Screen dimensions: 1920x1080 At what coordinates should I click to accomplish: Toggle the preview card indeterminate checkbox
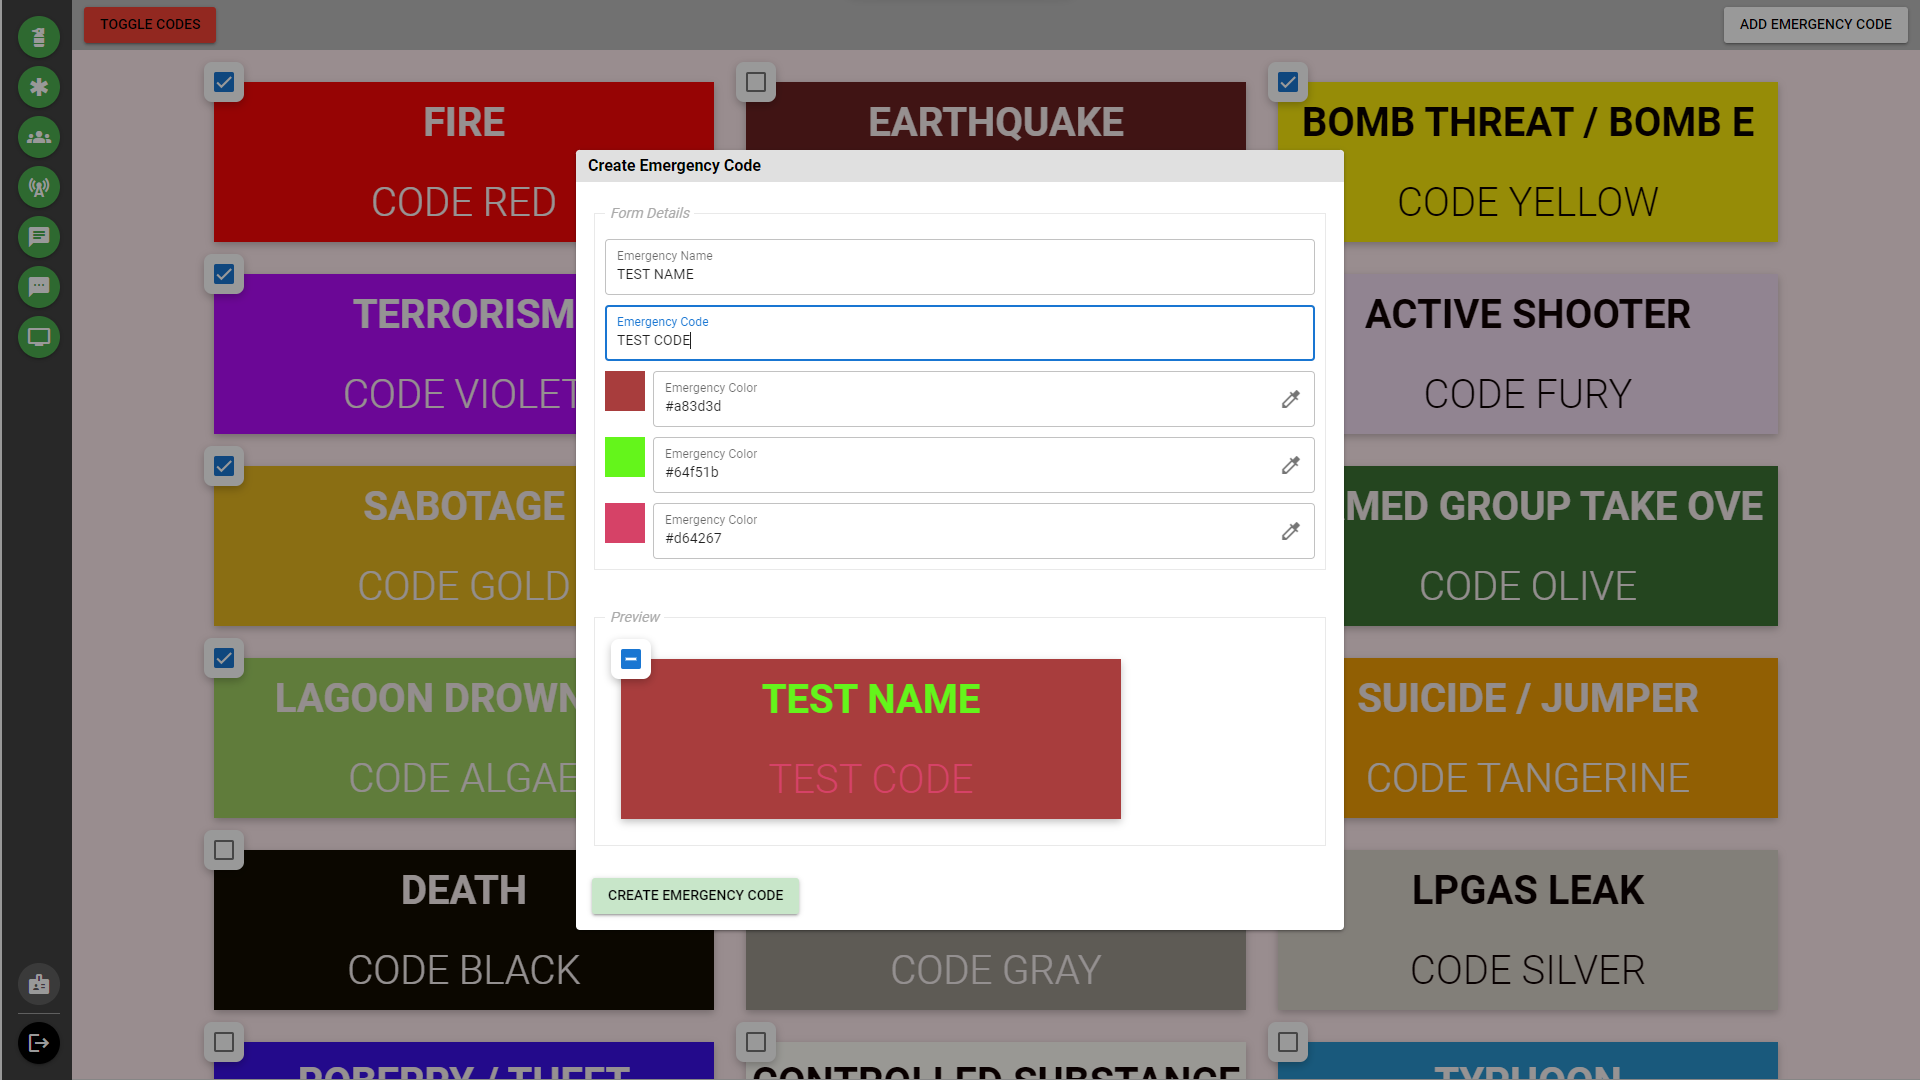click(631, 659)
